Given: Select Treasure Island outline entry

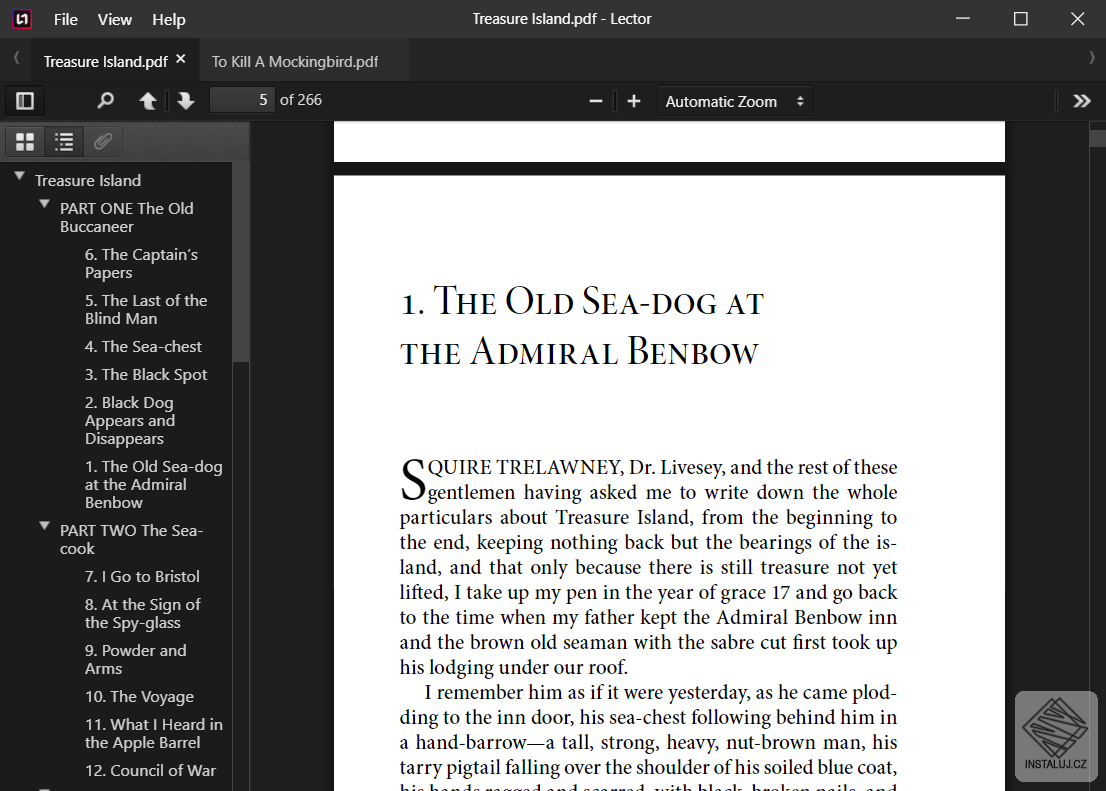Looking at the screenshot, I should tap(88, 181).
